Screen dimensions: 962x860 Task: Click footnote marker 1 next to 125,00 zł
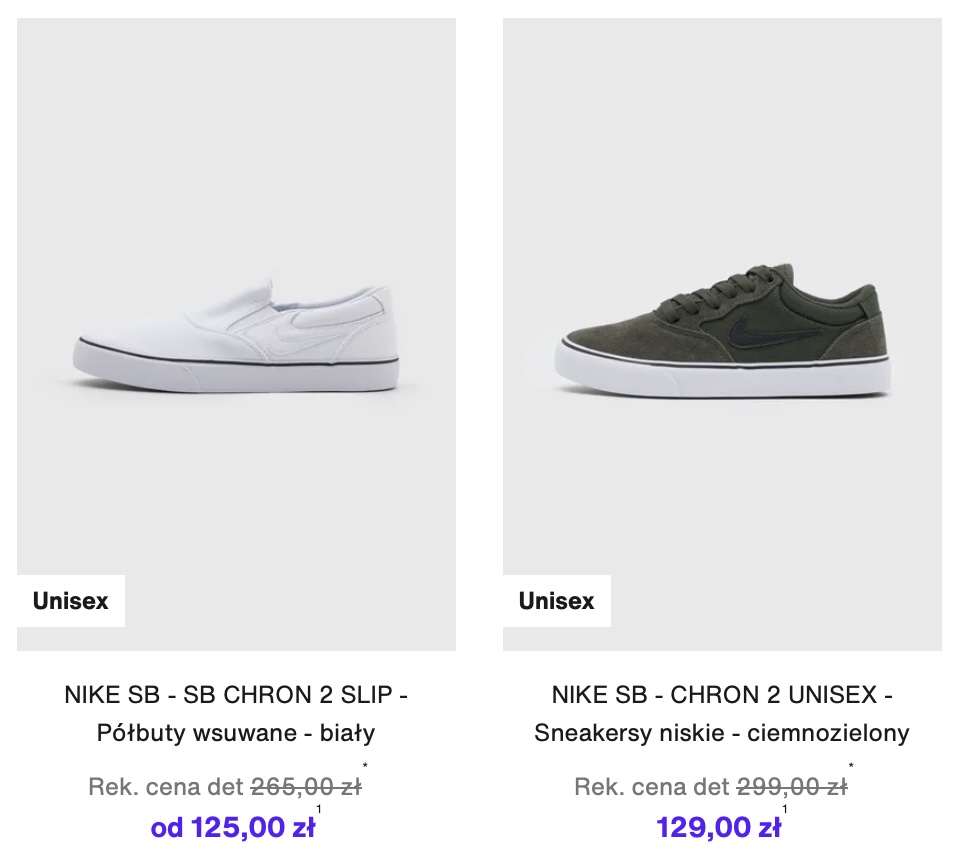tap(319, 810)
